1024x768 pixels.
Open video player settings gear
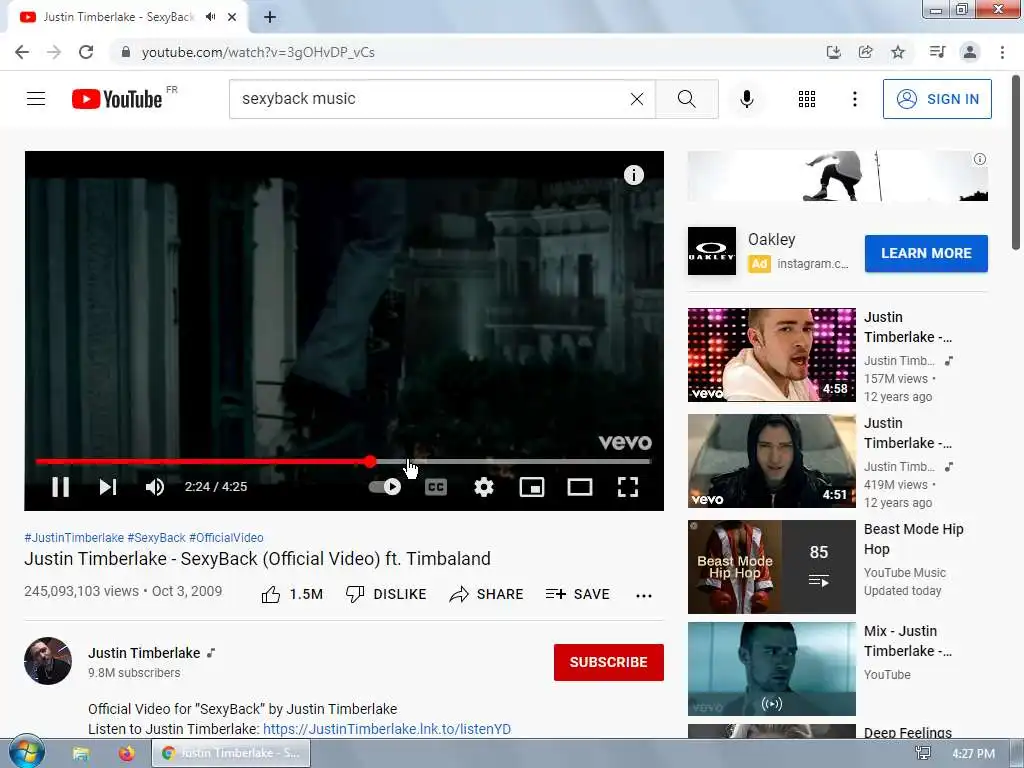pyautogui.click(x=484, y=487)
